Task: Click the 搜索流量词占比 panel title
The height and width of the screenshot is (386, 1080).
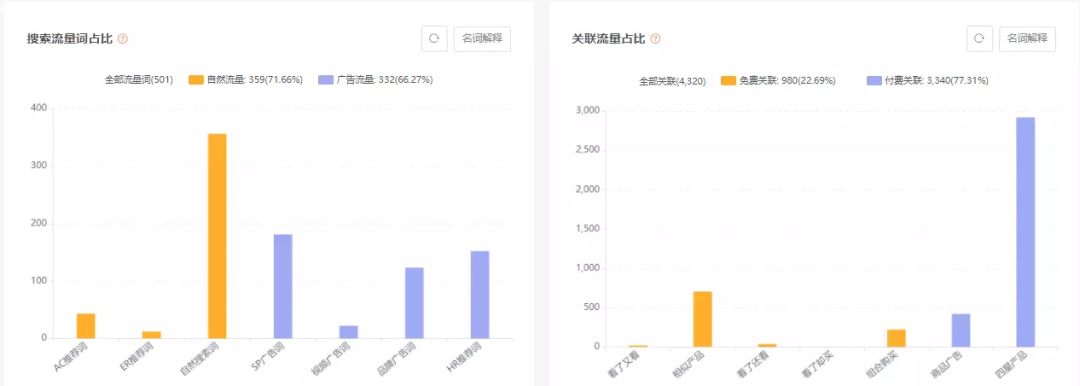Action: pos(70,39)
